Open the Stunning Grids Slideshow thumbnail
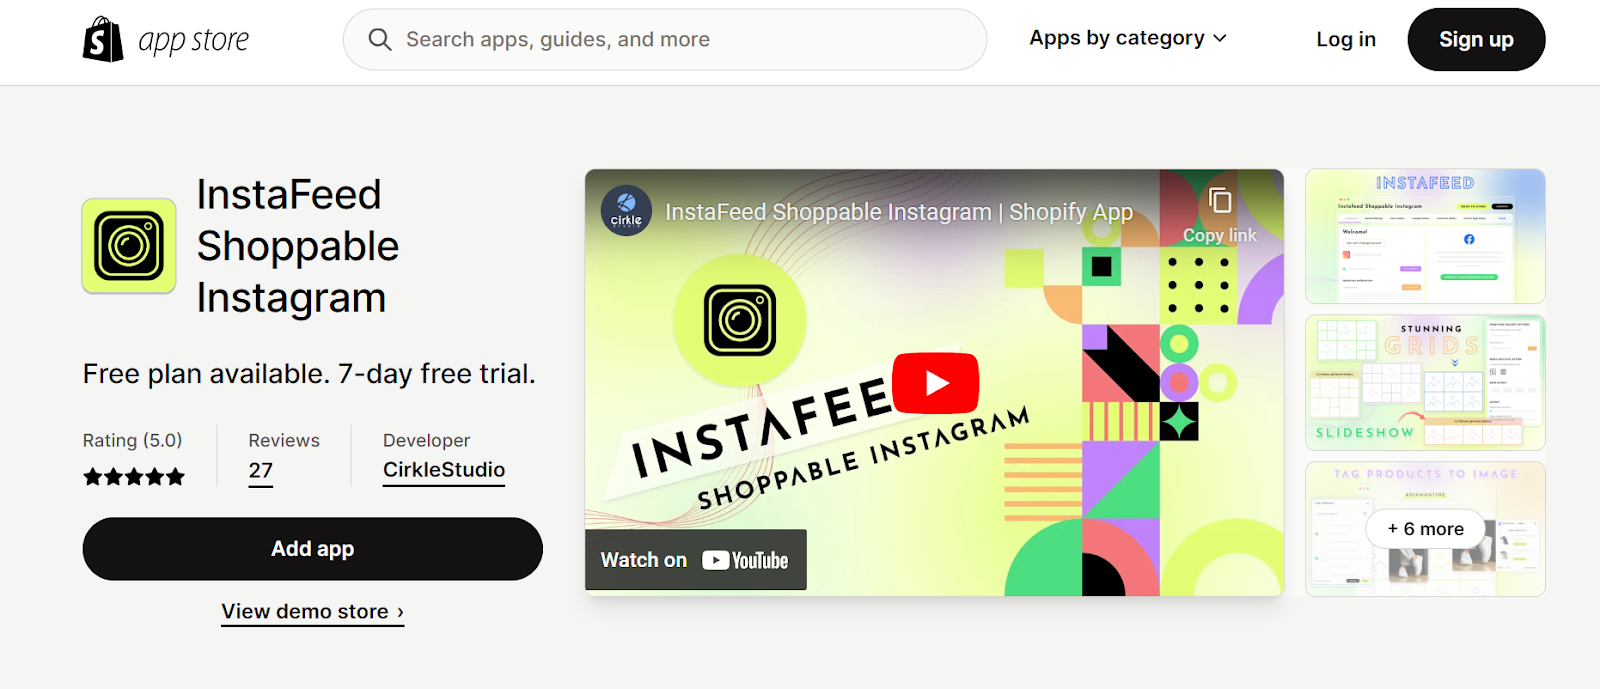The width and height of the screenshot is (1600, 689). coord(1425,383)
